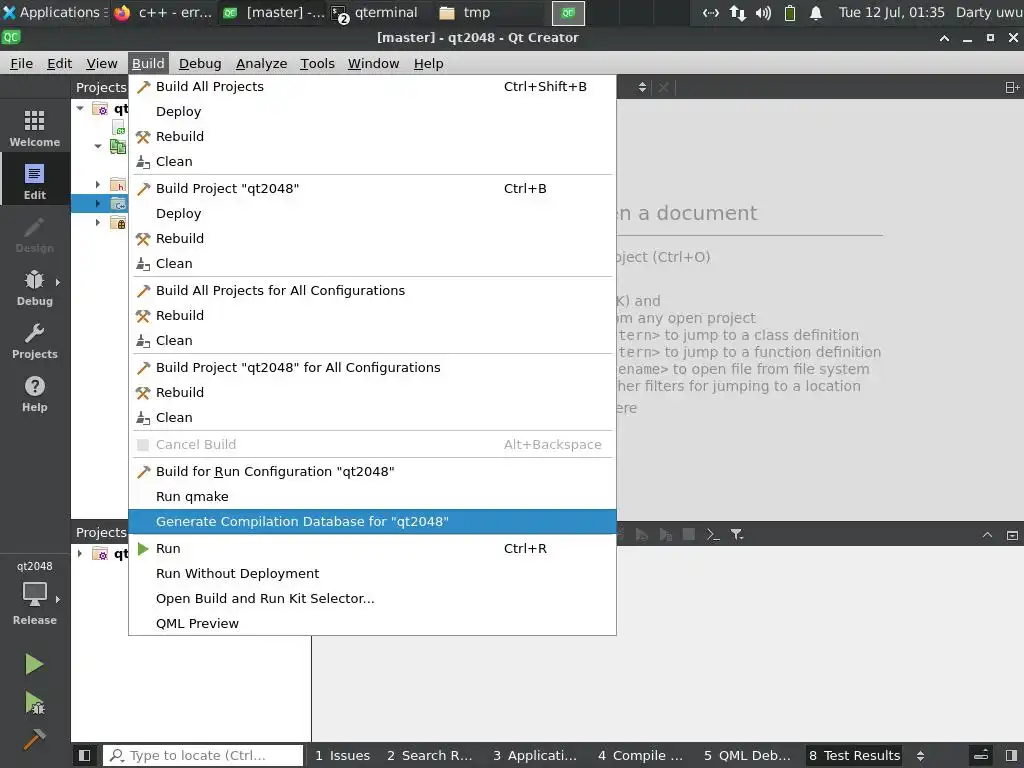
Task: Click the terminal icon in output pane toolbar
Action: [712, 535]
